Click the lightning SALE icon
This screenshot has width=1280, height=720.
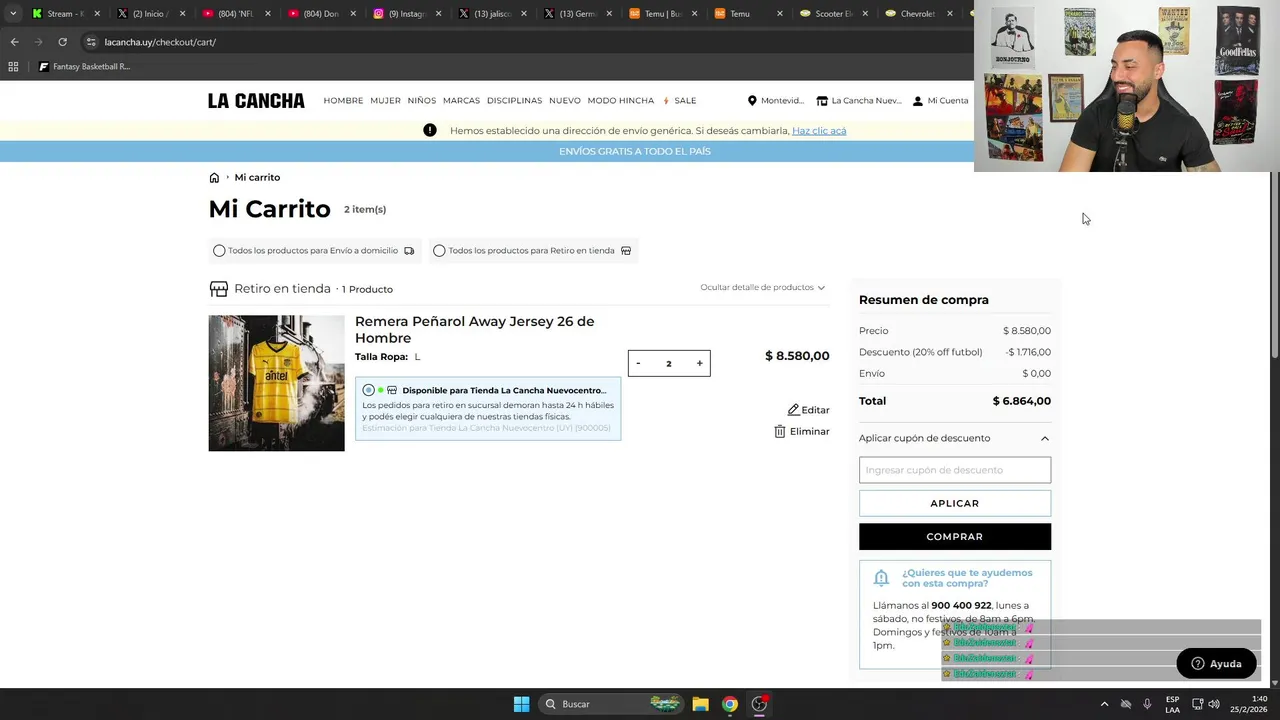666,100
